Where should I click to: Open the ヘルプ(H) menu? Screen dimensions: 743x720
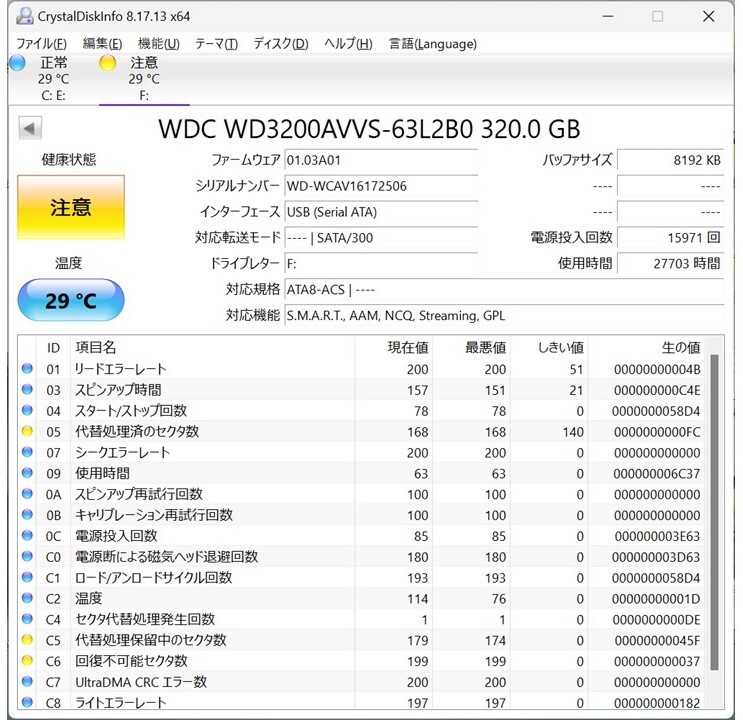[348, 44]
